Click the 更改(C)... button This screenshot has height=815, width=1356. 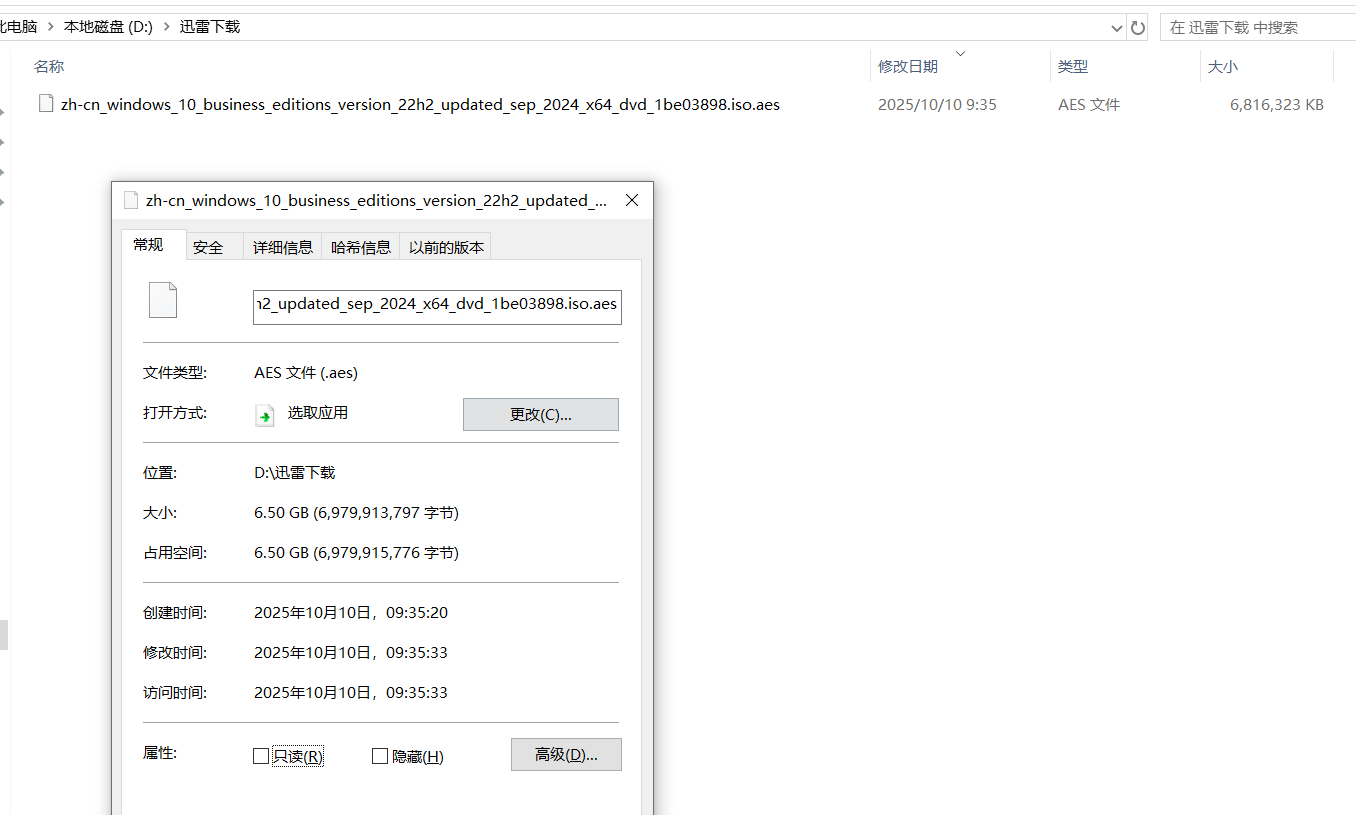point(541,415)
